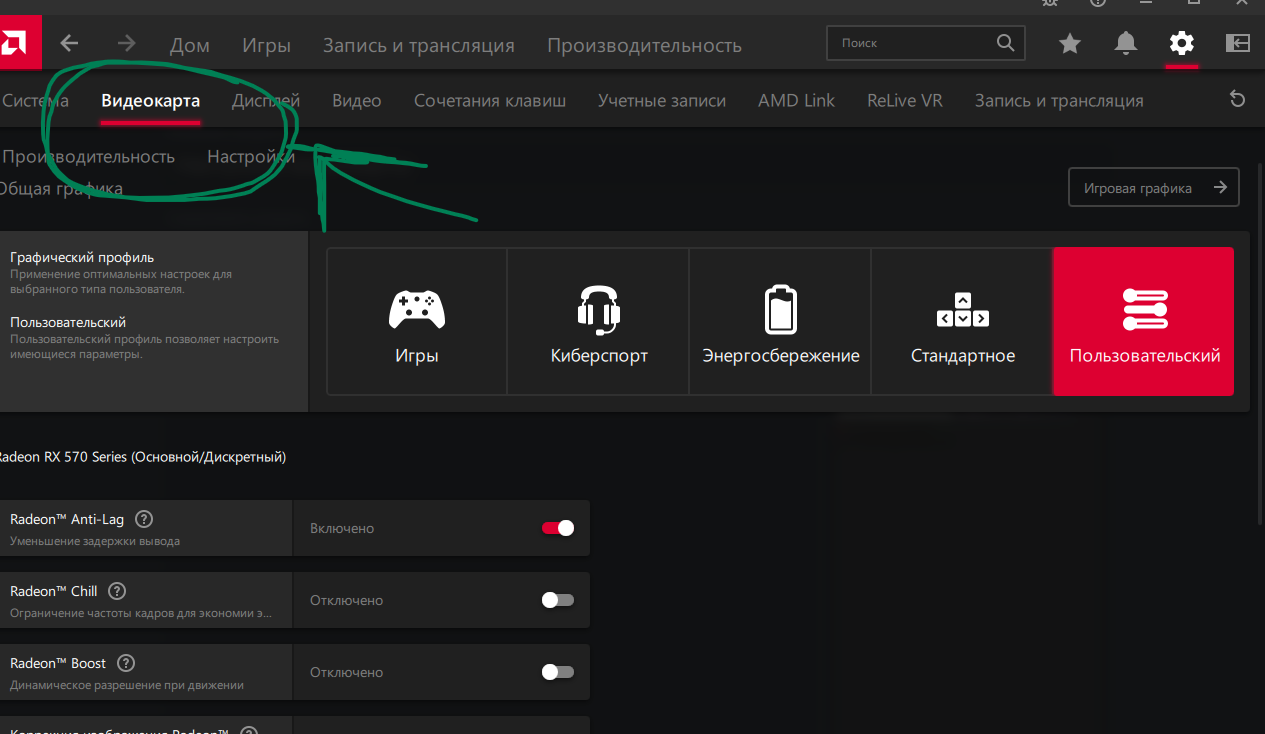Viewport: 1265px width, 734px height.
Task: Disable the Radeon Anti-Lag toggle
Action: [x=558, y=528]
